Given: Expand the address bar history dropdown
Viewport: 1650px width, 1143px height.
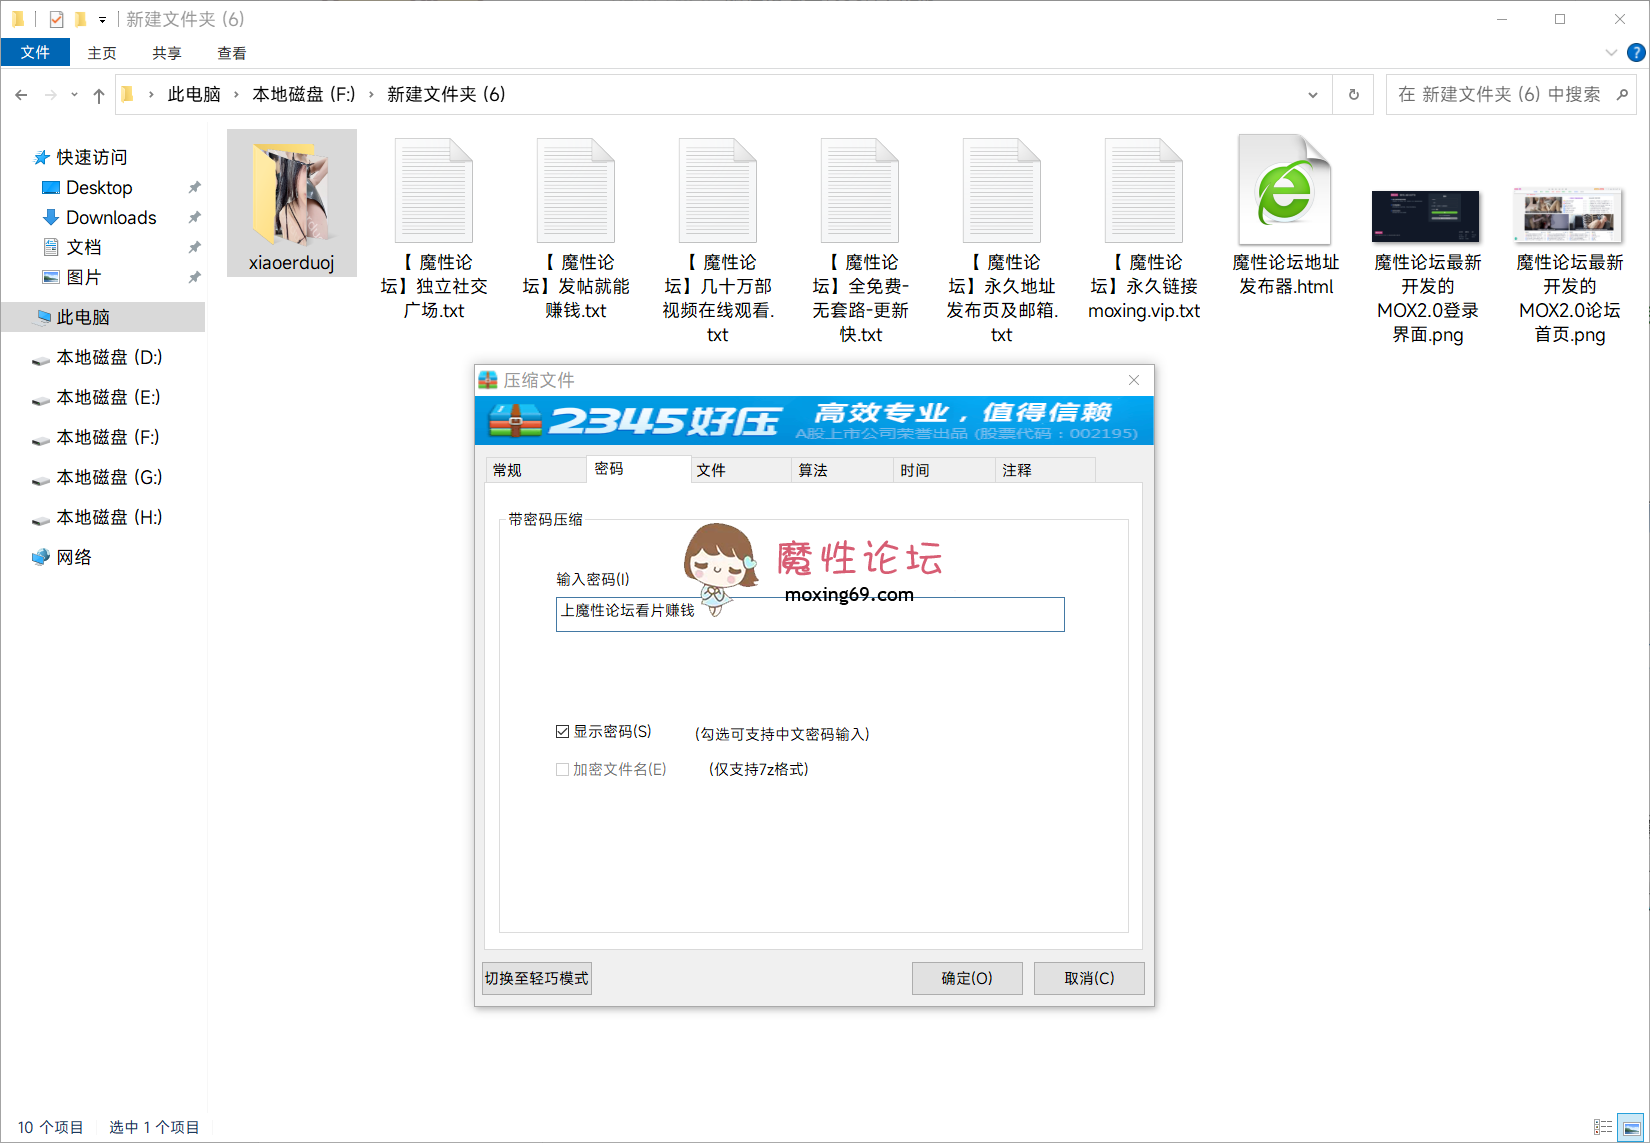Looking at the screenshot, I should tap(1313, 94).
